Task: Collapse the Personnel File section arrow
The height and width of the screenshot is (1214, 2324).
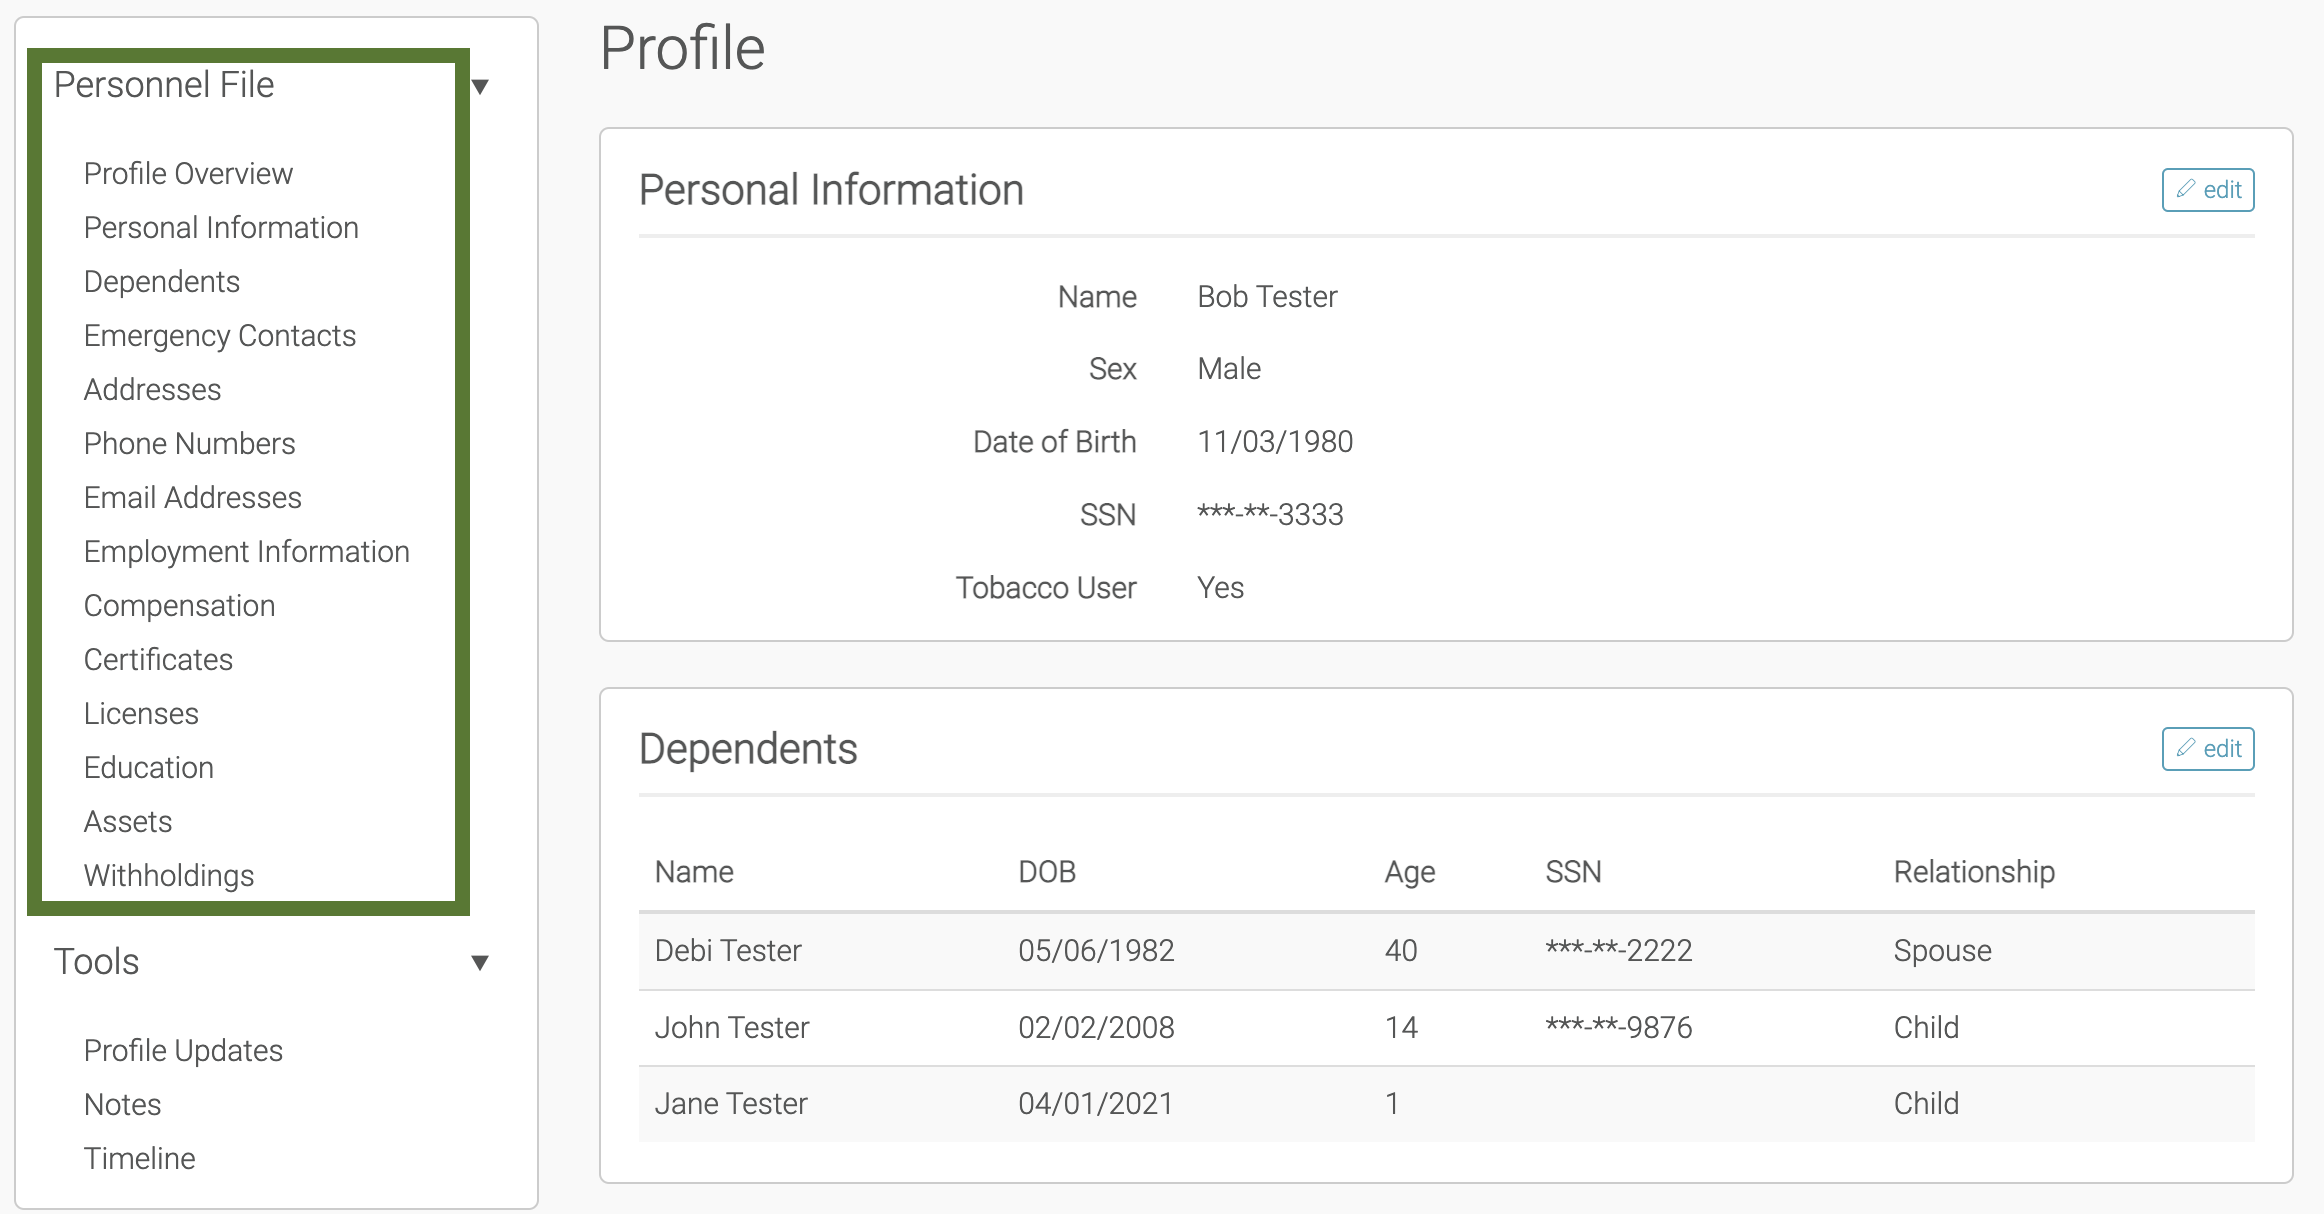Action: point(480,87)
